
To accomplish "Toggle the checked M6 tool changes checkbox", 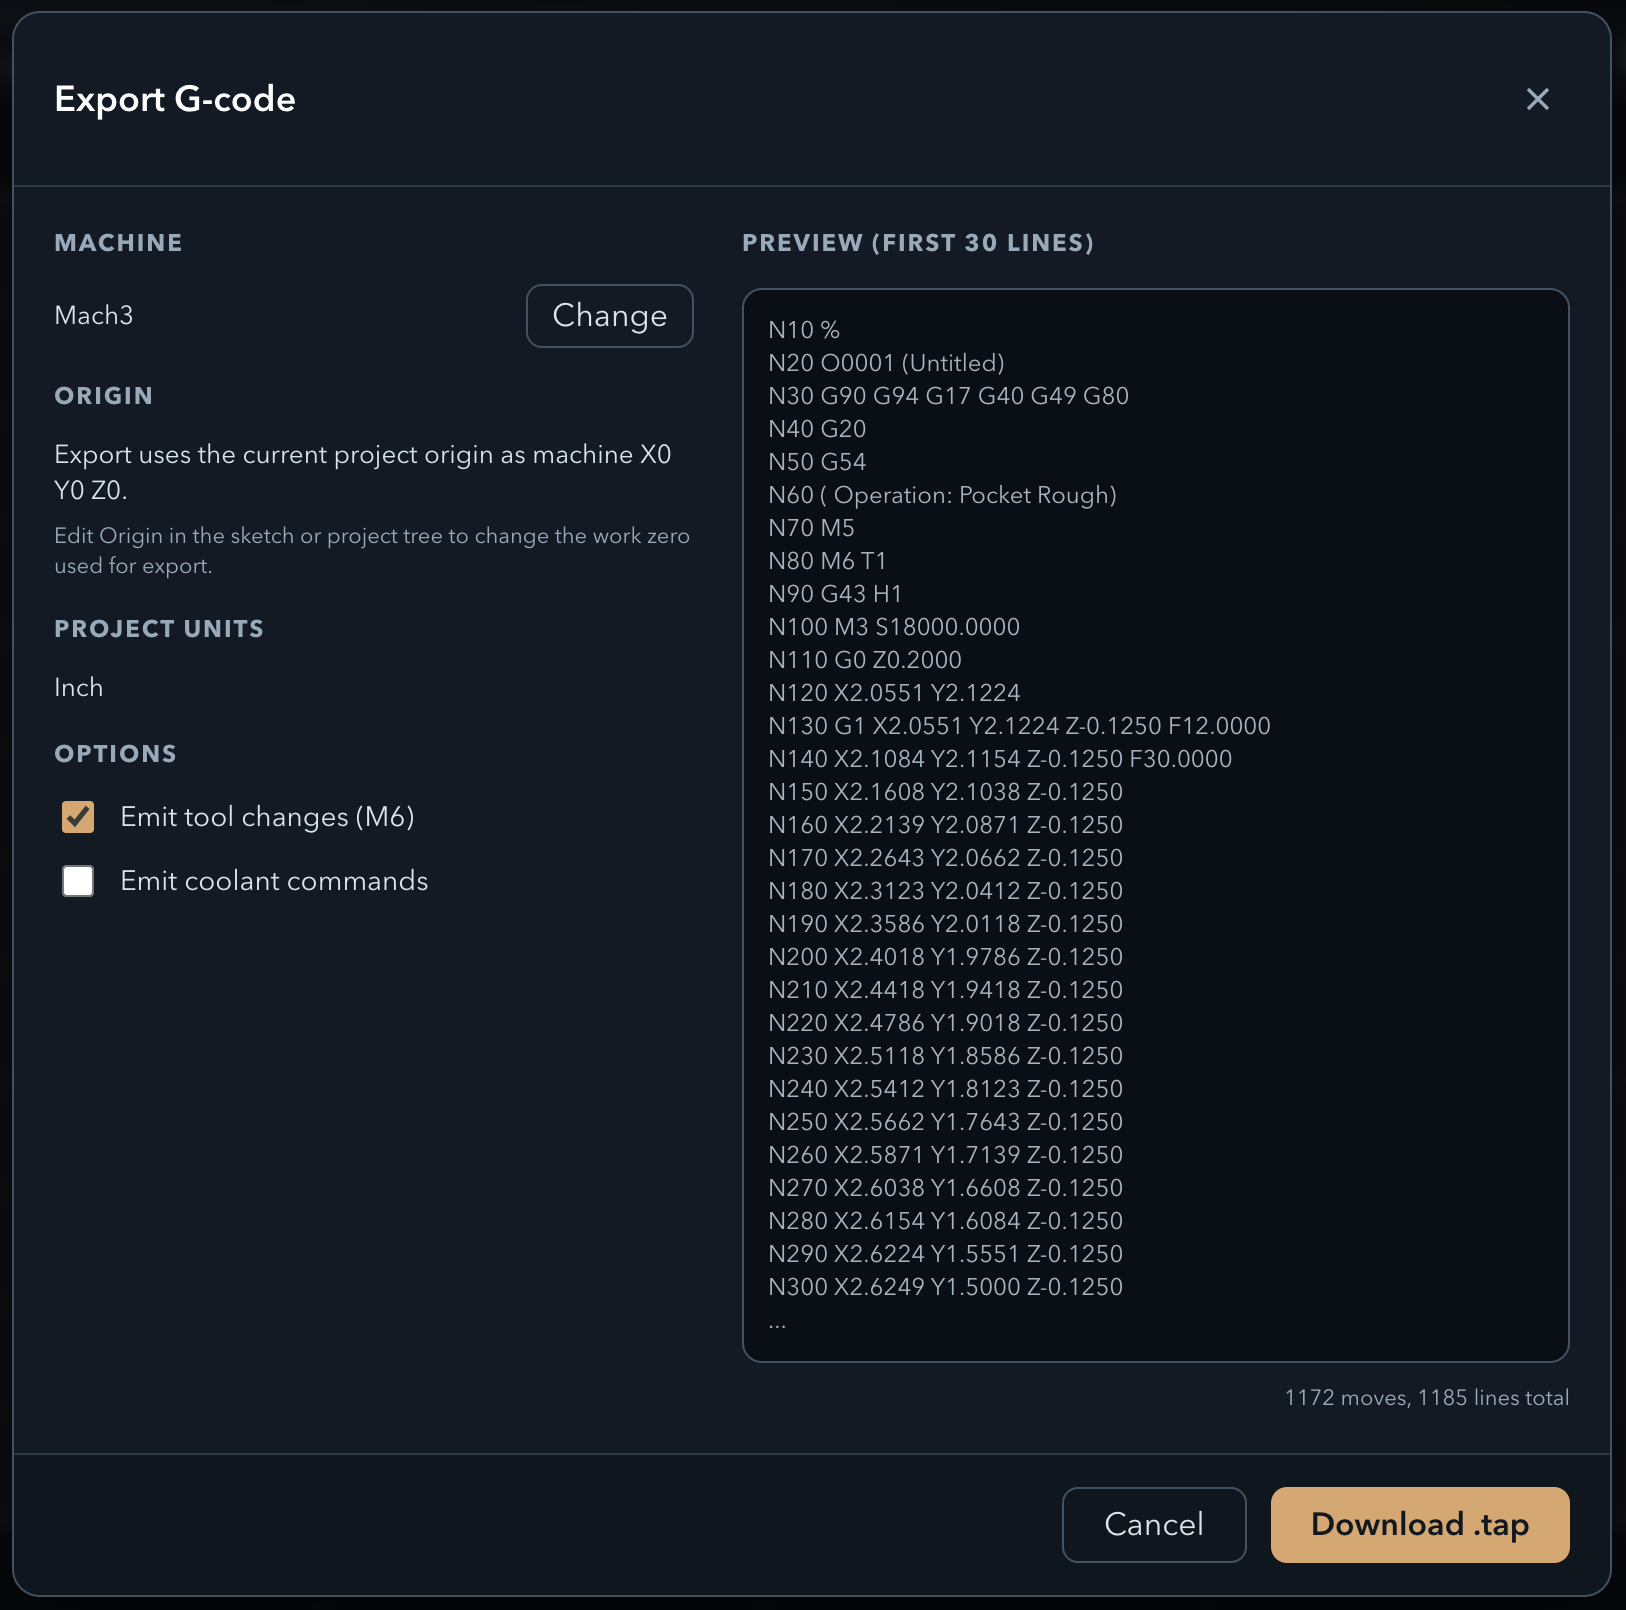I will click(77, 817).
